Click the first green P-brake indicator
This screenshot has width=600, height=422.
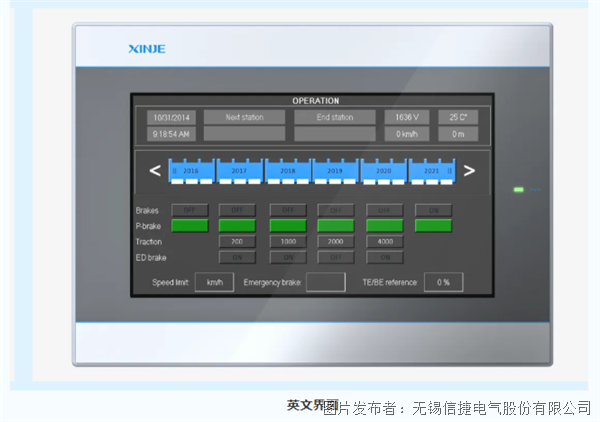(189, 226)
